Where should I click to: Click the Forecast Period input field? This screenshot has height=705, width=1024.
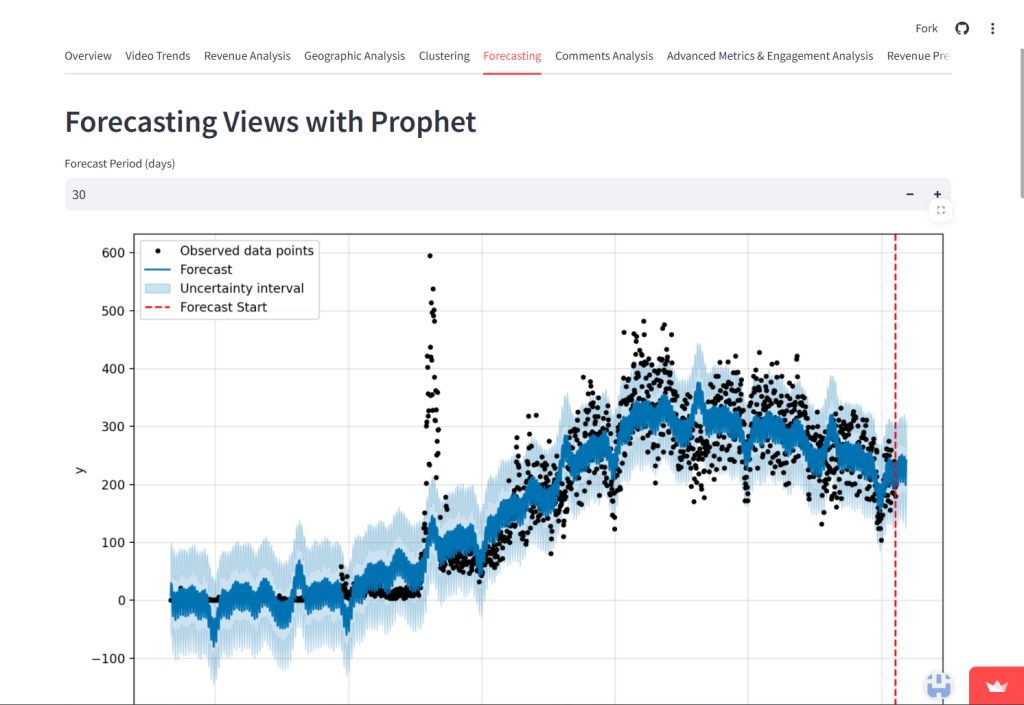point(480,194)
